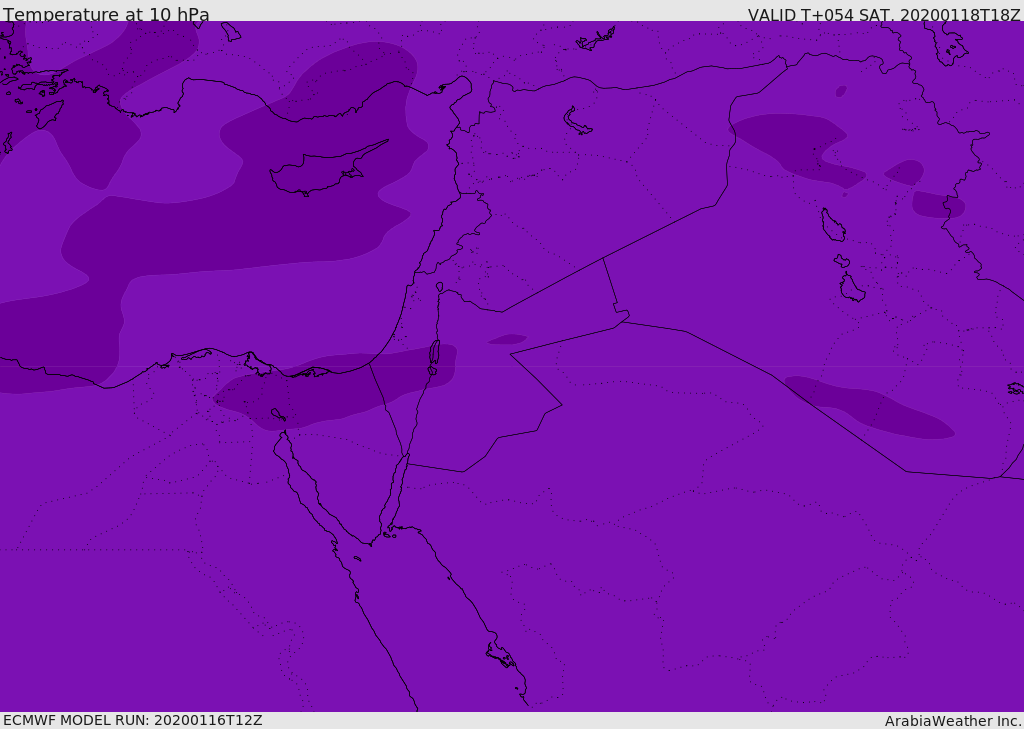
Task: Click the 'ECMWF MODEL RUN: 20200116T12Z' footer text
Action: point(133,720)
